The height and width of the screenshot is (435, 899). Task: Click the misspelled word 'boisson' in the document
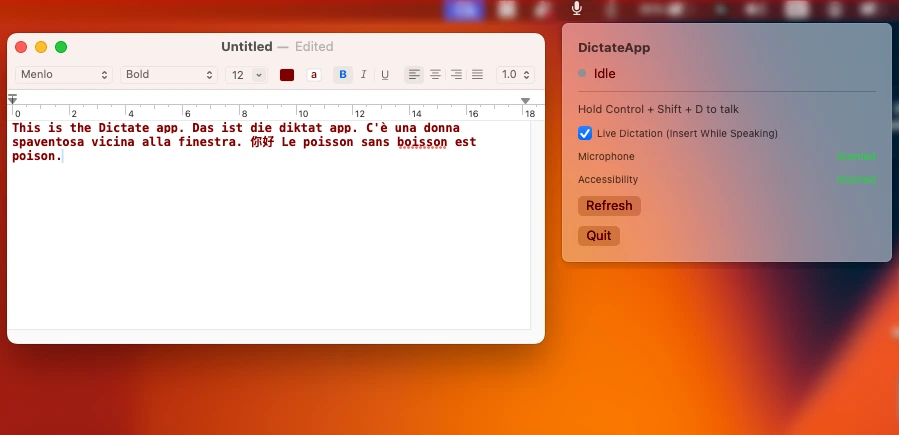point(422,142)
